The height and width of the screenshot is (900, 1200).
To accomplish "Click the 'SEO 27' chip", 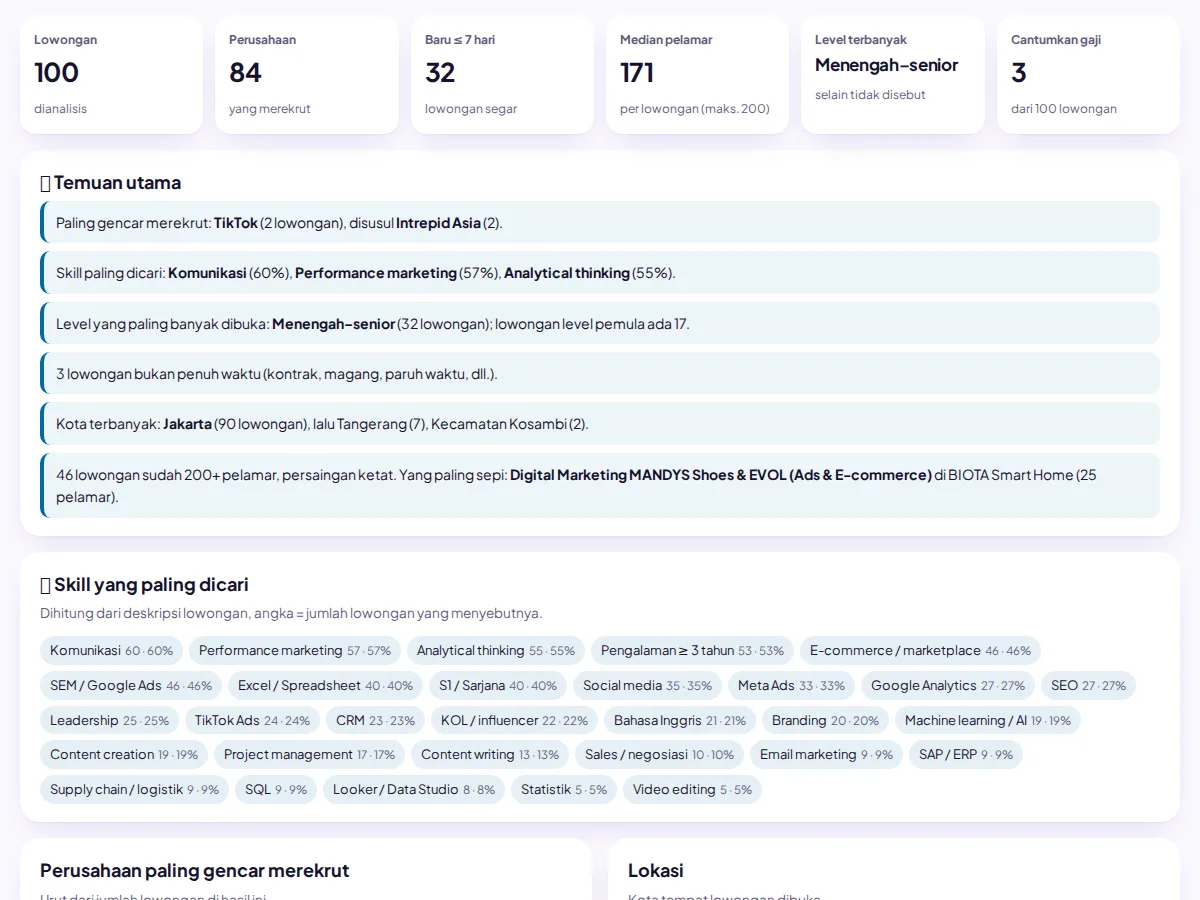I will click(1088, 686).
